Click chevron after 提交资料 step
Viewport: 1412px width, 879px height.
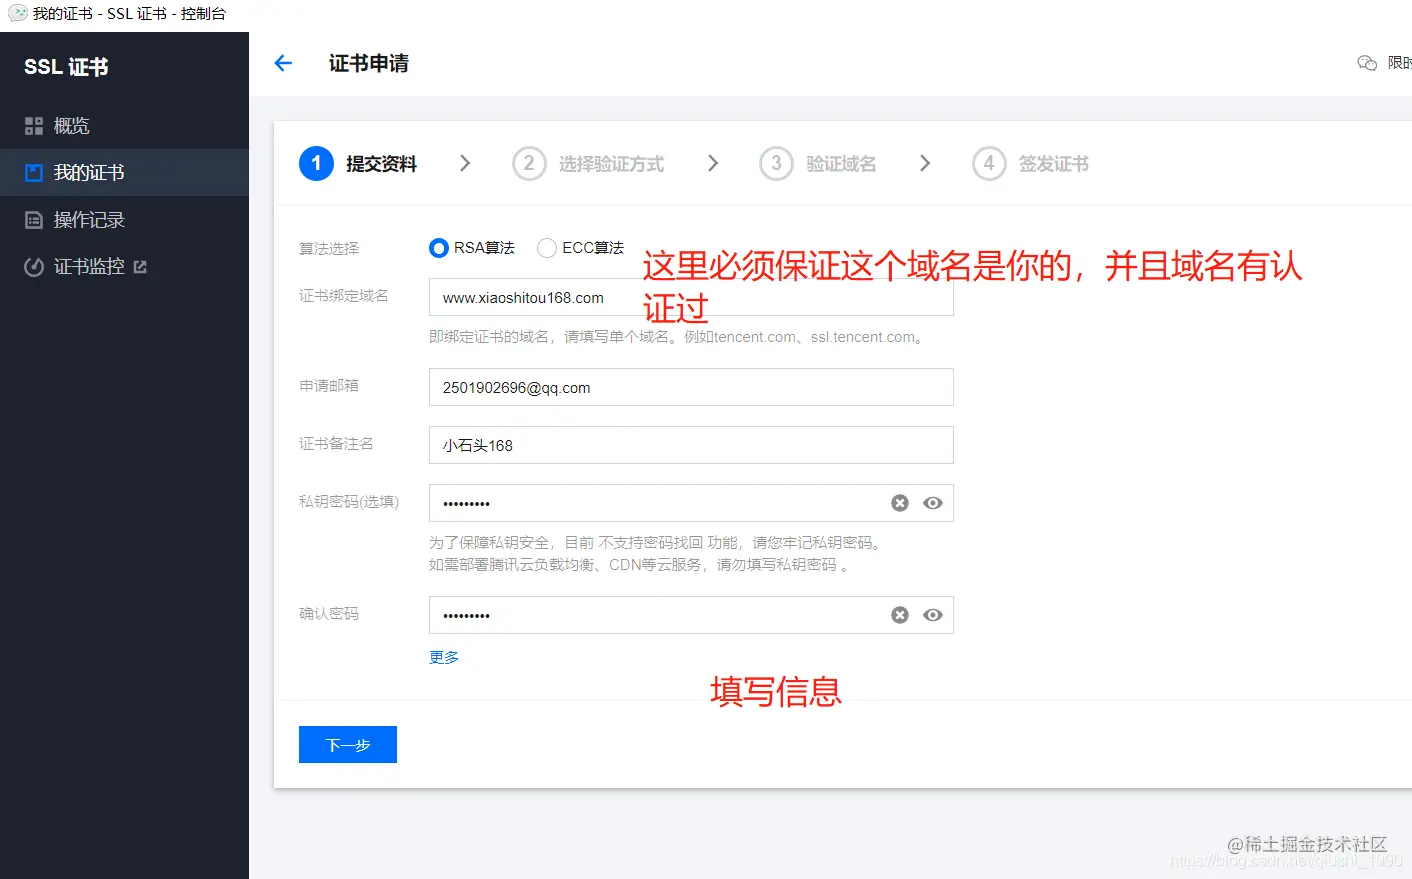(x=465, y=163)
